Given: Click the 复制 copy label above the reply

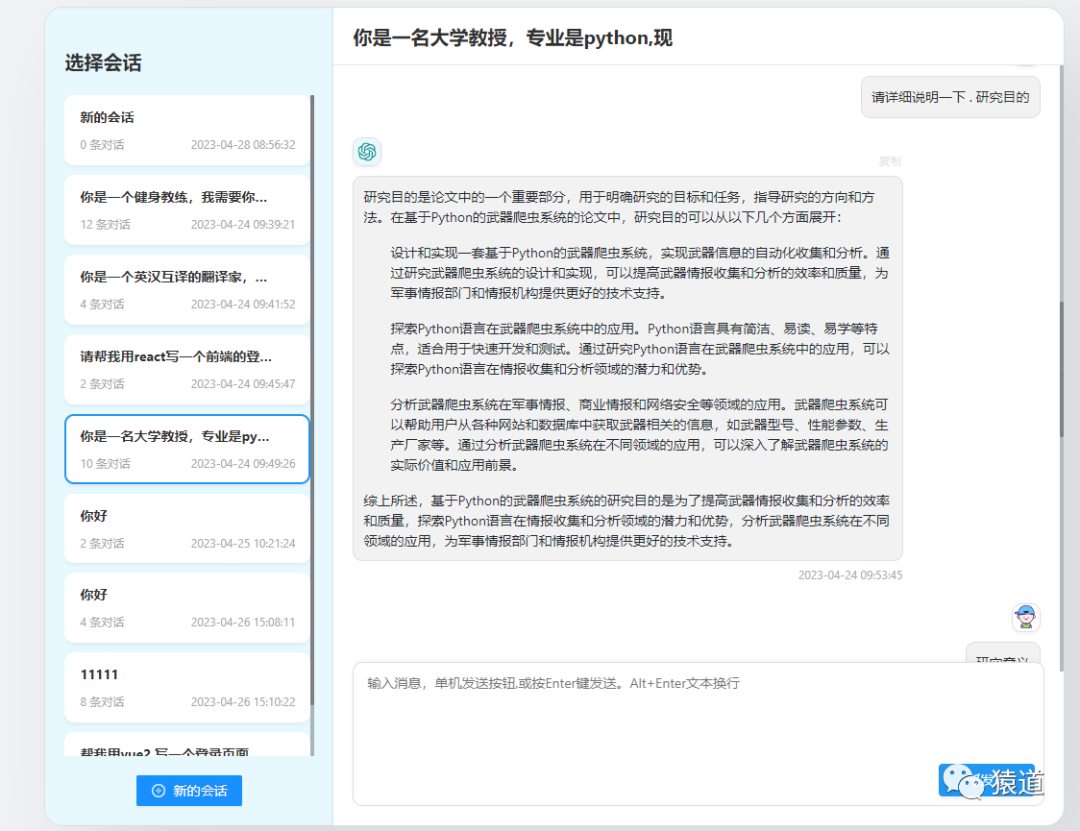Looking at the screenshot, I should coord(890,161).
